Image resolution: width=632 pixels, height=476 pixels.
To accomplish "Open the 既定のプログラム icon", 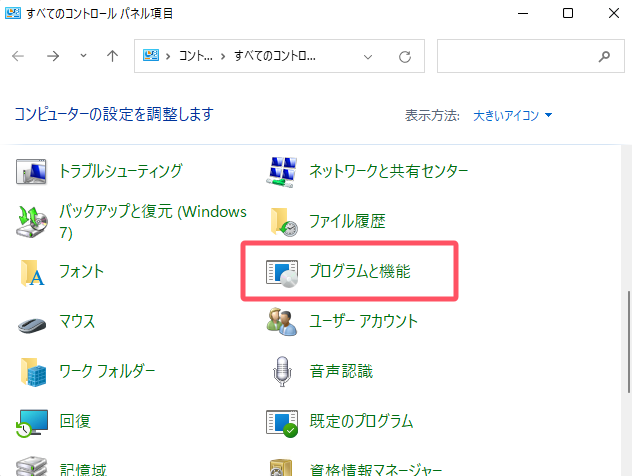I will coord(282,423).
